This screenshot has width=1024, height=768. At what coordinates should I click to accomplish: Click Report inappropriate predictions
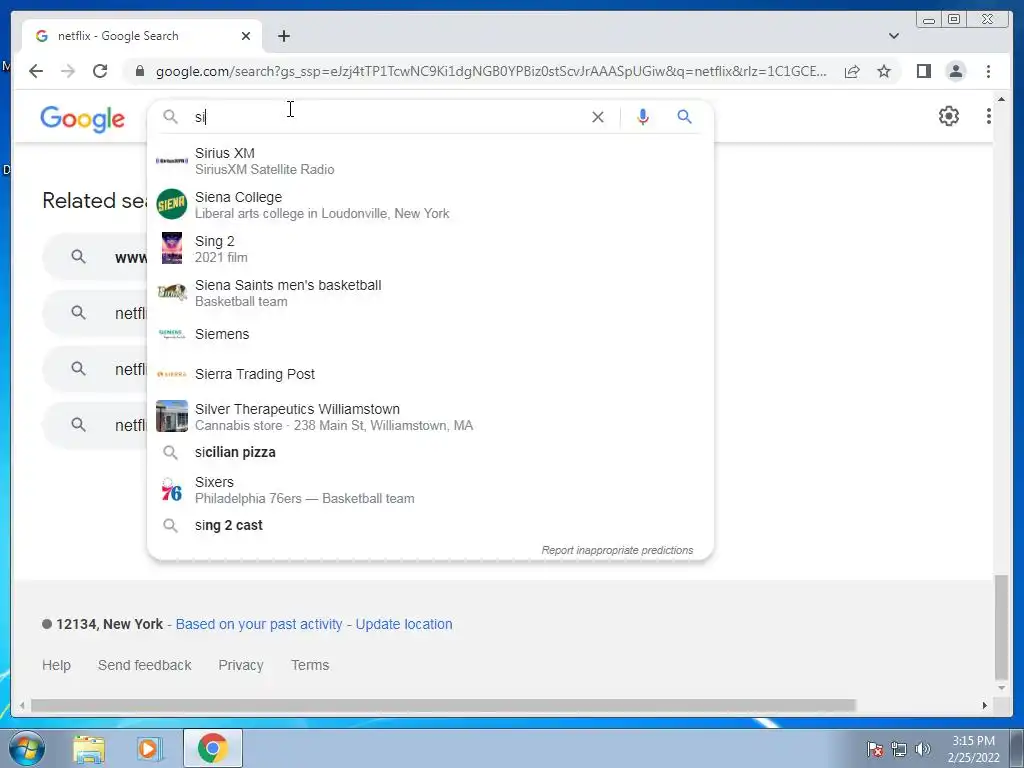[617, 550]
